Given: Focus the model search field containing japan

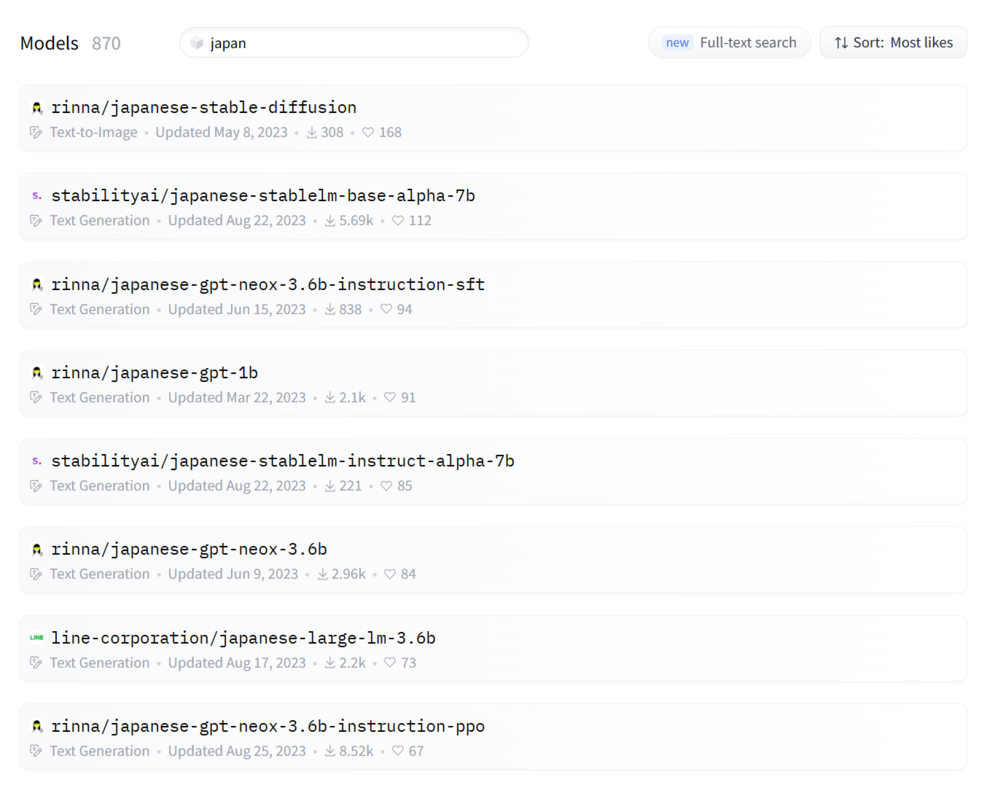Looking at the screenshot, I should [354, 43].
